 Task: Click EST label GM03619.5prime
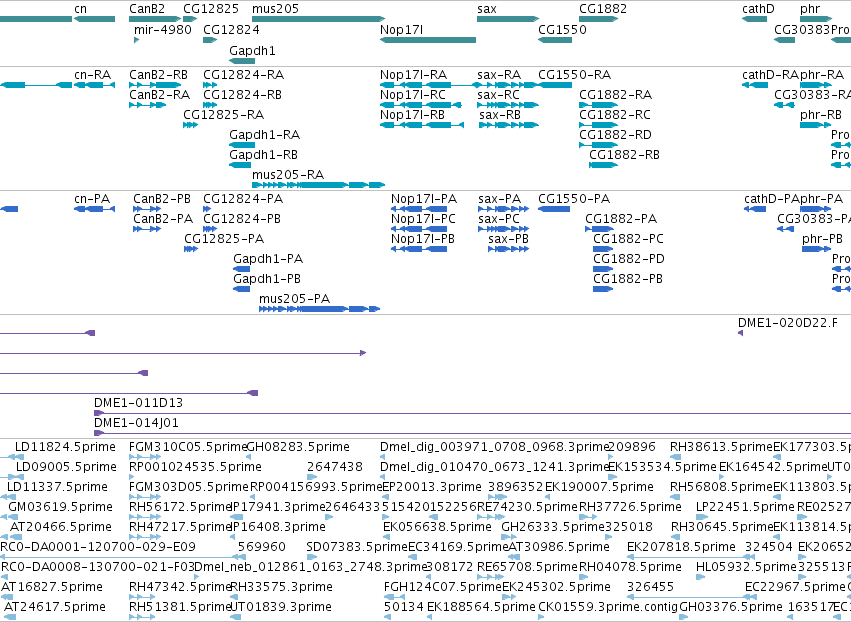(x=60, y=507)
